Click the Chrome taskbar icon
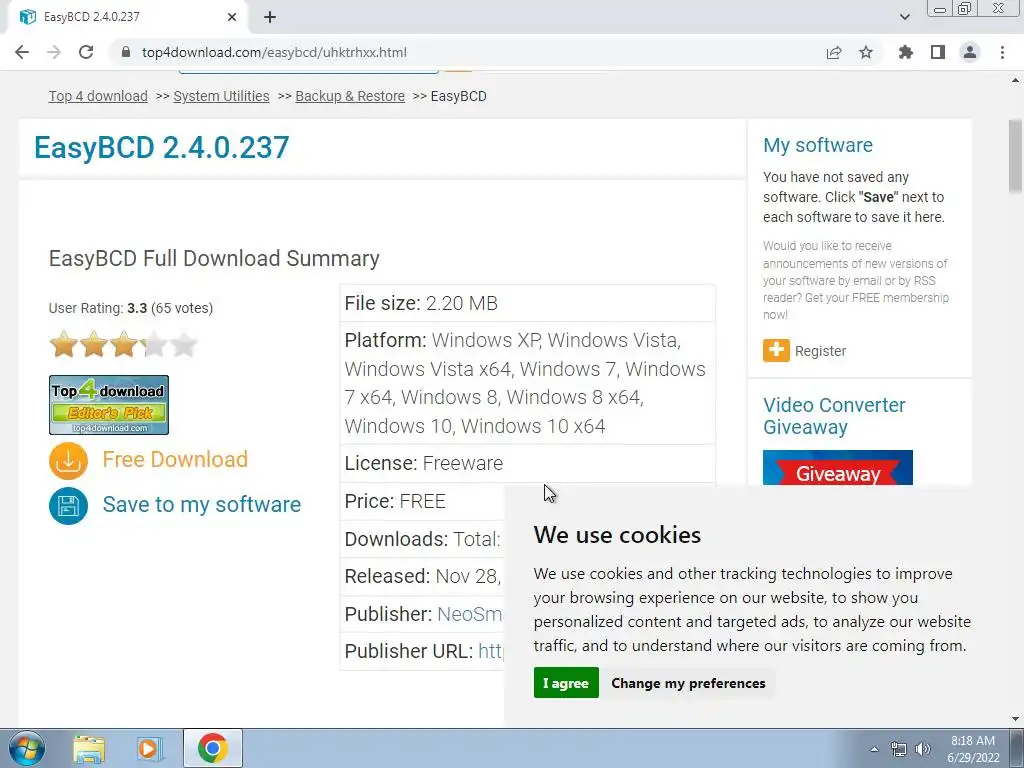This screenshot has width=1024, height=768. coord(213,748)
